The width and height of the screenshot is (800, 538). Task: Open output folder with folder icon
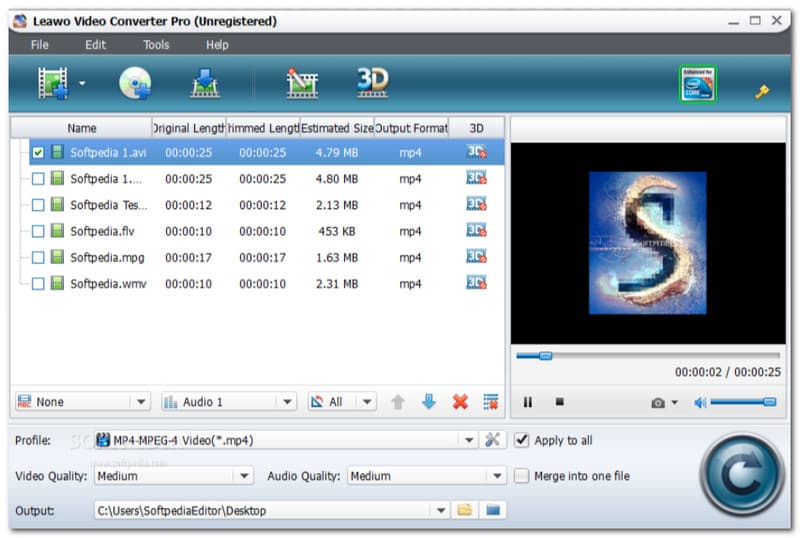point(464,511)
